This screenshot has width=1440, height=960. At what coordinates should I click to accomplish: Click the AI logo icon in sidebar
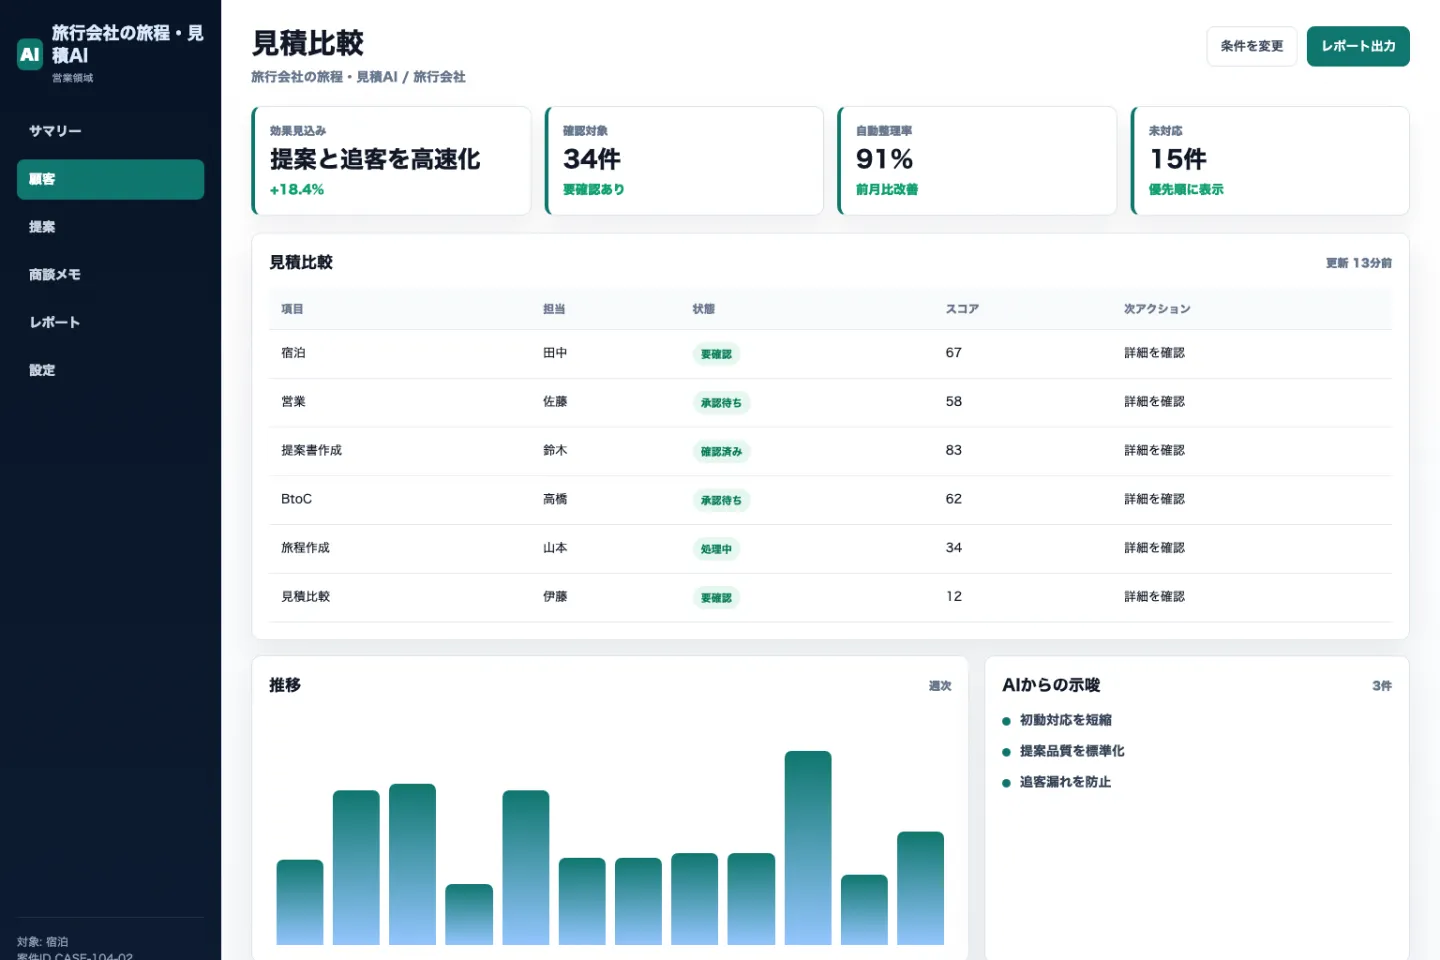pyautogui.click(x=30, y=54)
